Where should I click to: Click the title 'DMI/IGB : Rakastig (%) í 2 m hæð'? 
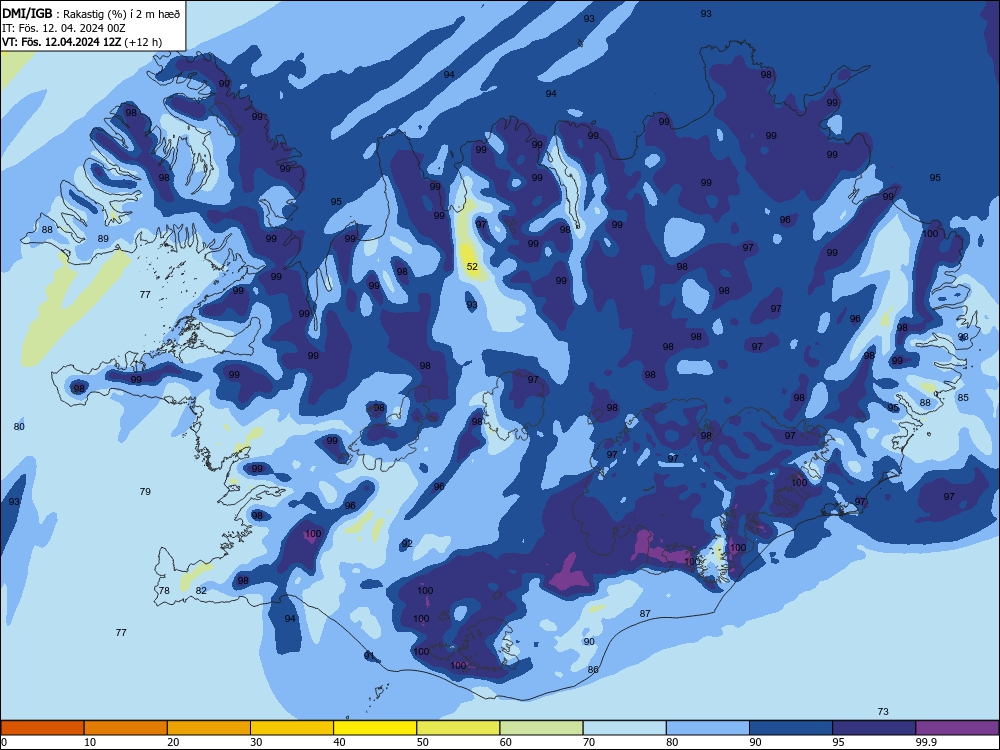pos(93,13)
